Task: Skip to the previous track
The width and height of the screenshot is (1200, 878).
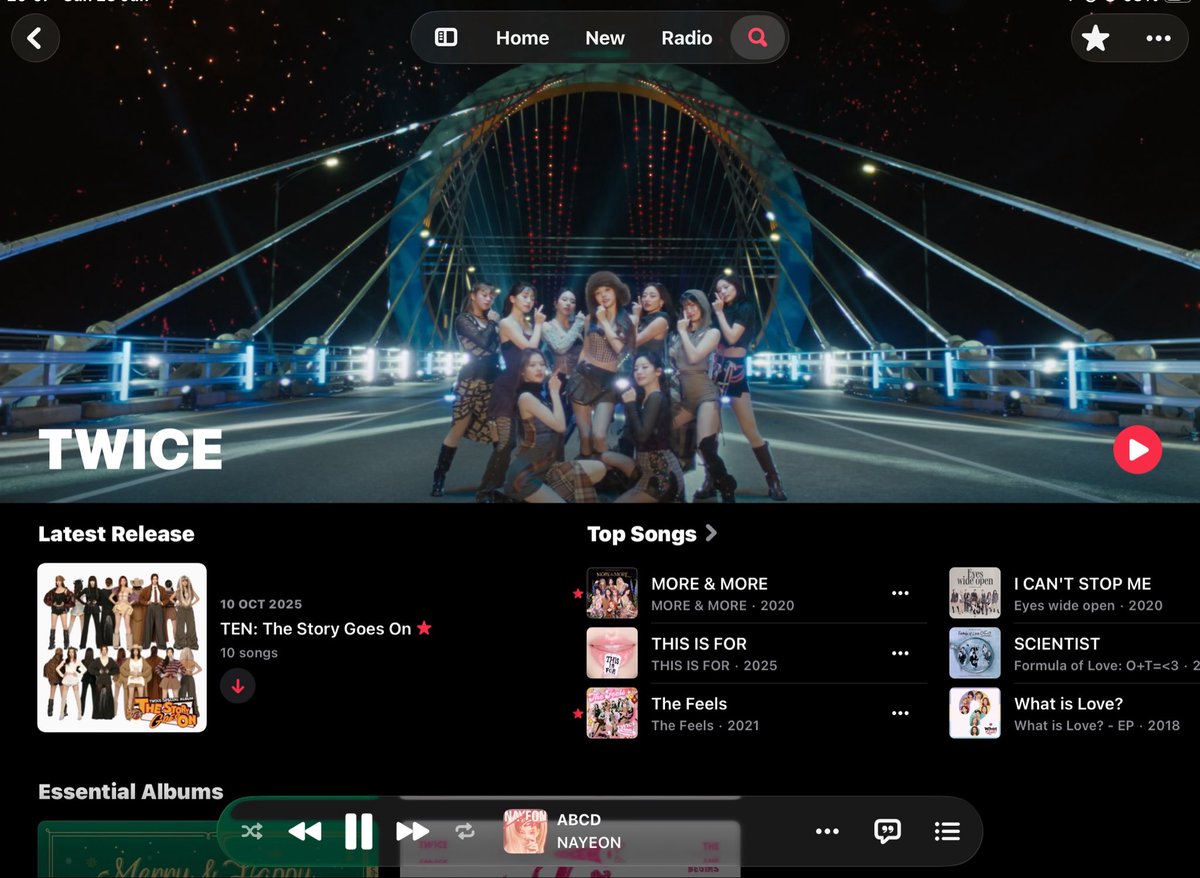Action: click(x=305, y=831)
